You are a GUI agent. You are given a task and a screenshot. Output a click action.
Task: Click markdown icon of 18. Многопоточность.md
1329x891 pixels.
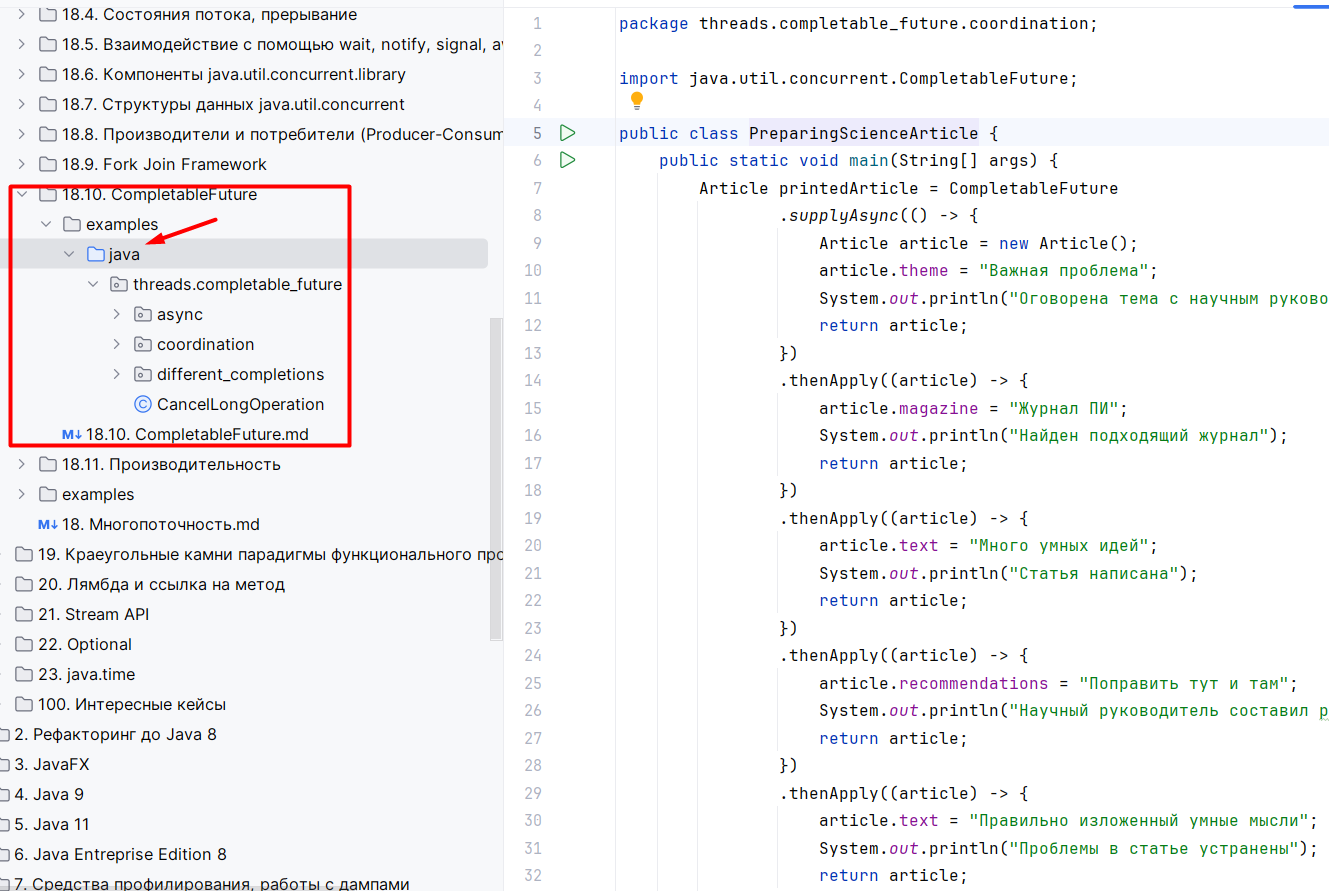pos(48,524)
